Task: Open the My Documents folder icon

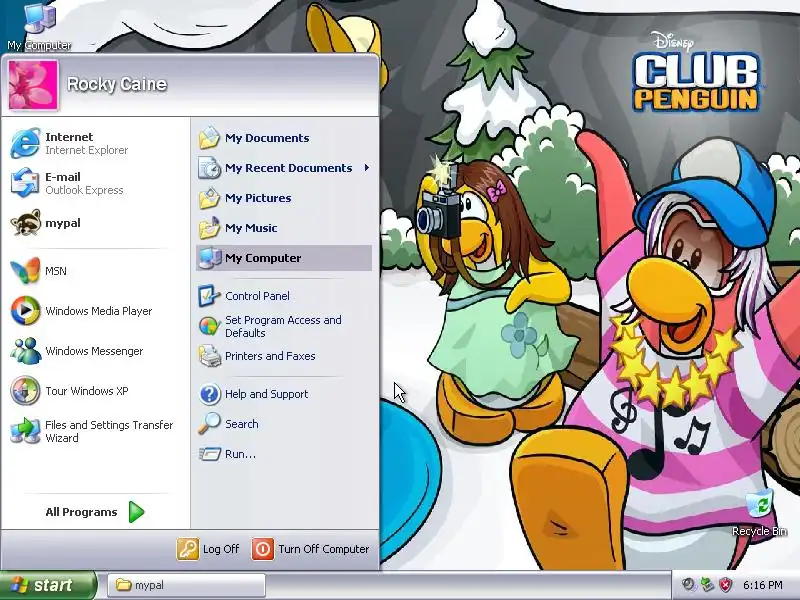Action: tap(209, 138)
